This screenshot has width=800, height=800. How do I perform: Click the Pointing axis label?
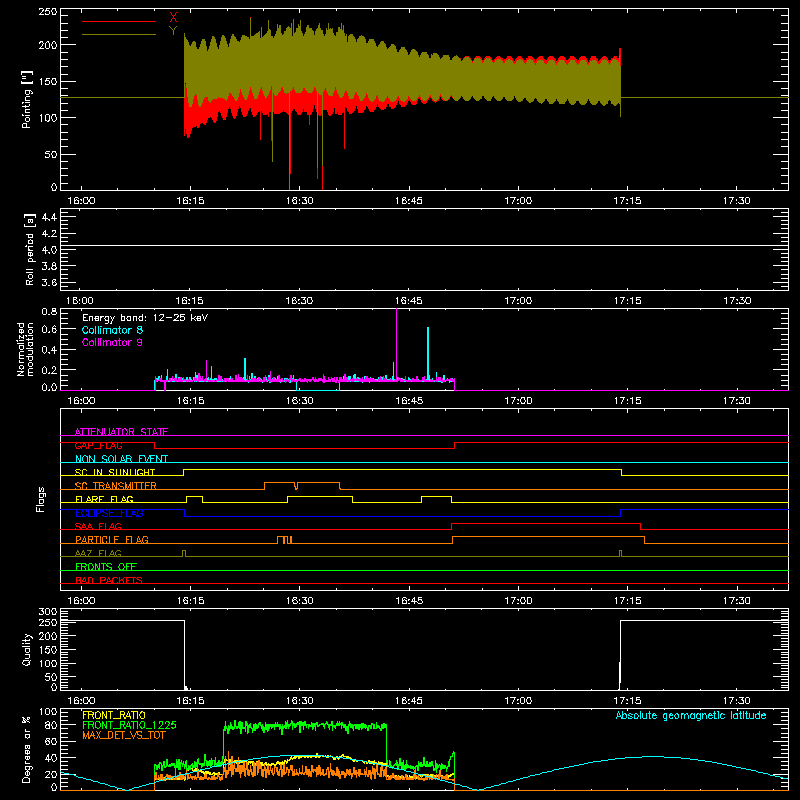coord(27,99)
